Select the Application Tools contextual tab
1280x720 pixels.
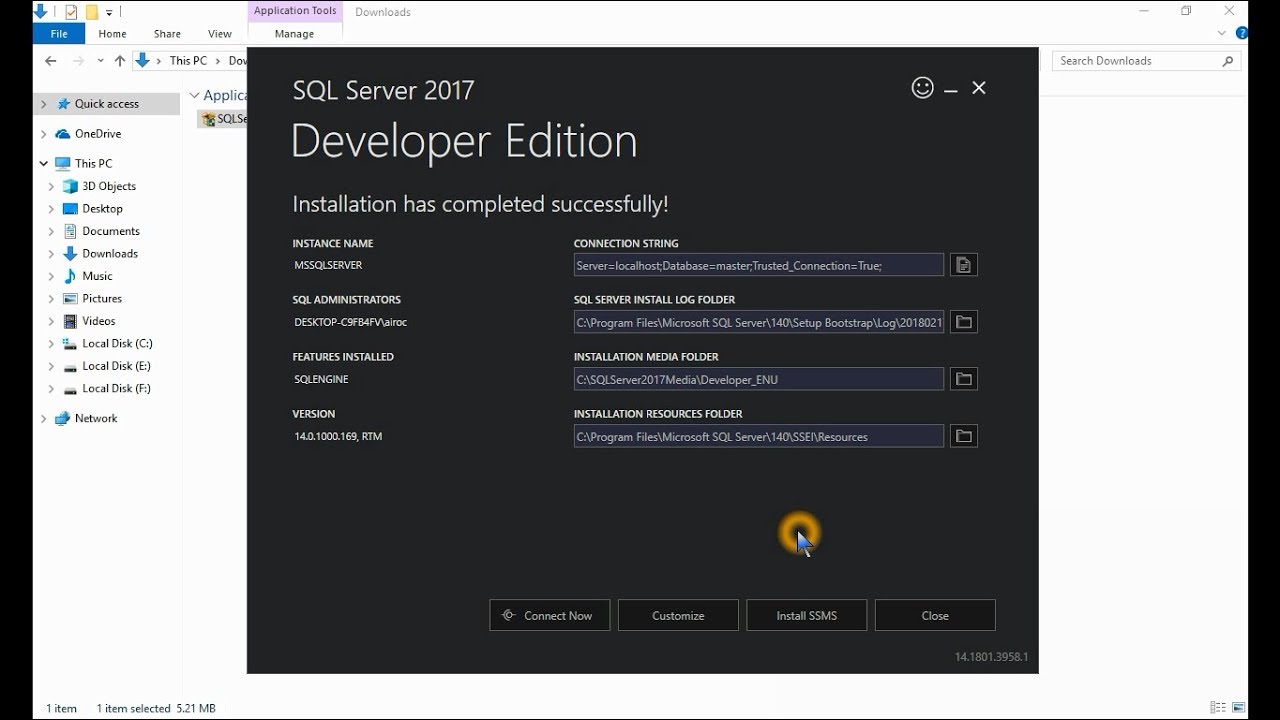294,11
